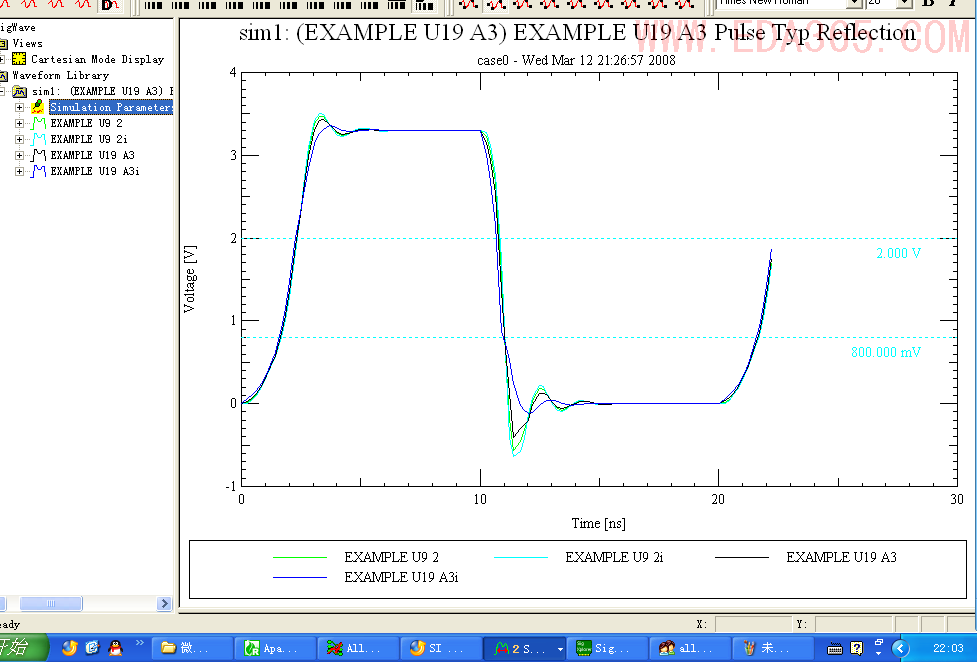Select the Simulation Parameters tree item
The image size is (978, 662).
(x=111, y=107)
